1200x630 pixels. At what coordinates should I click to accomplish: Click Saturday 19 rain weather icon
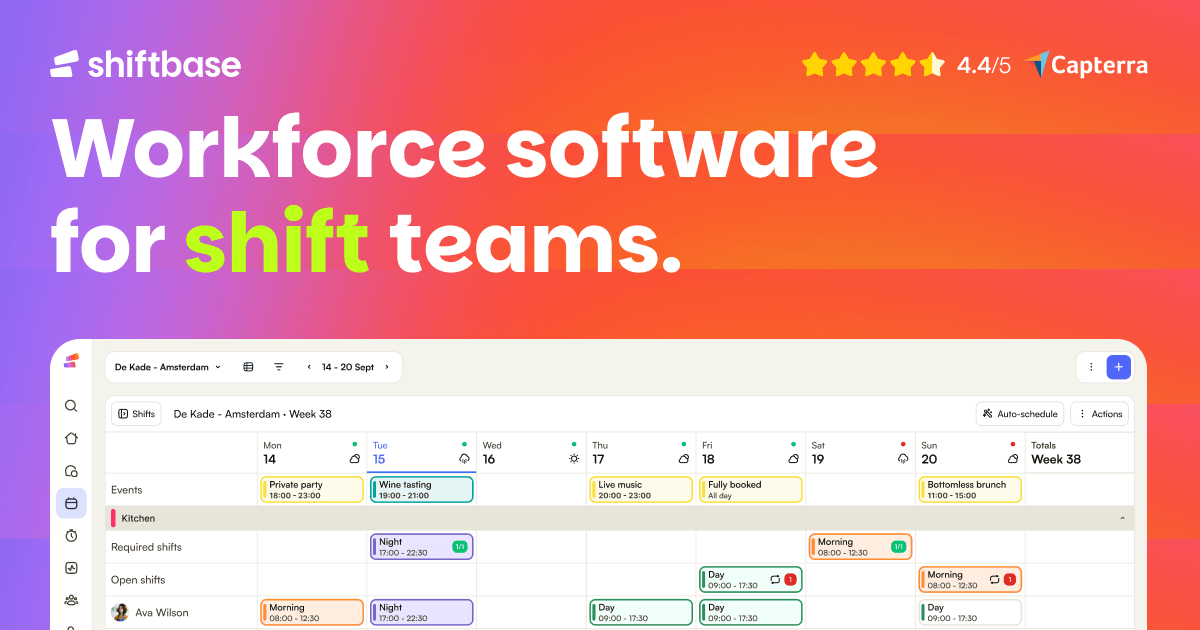[903, 459]
